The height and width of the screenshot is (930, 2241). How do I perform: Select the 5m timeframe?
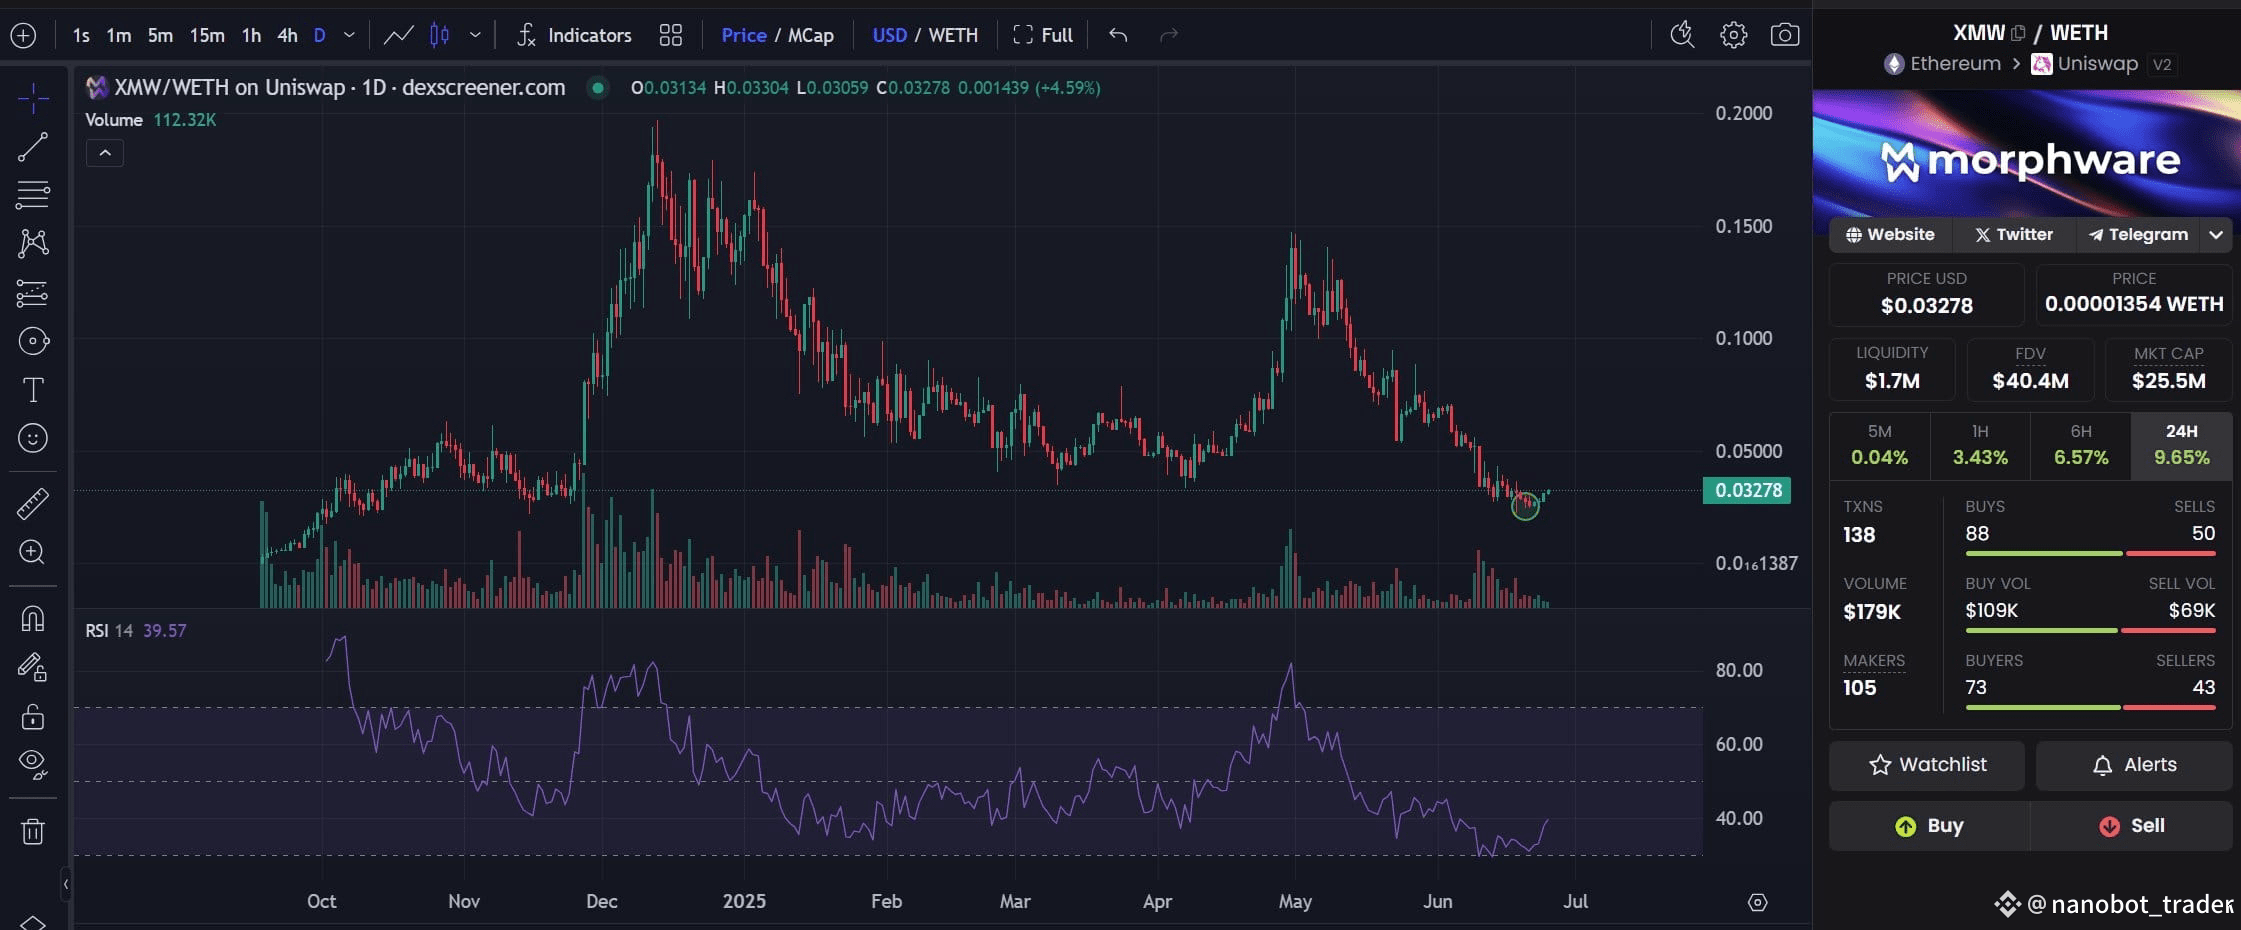pos(160,36)
